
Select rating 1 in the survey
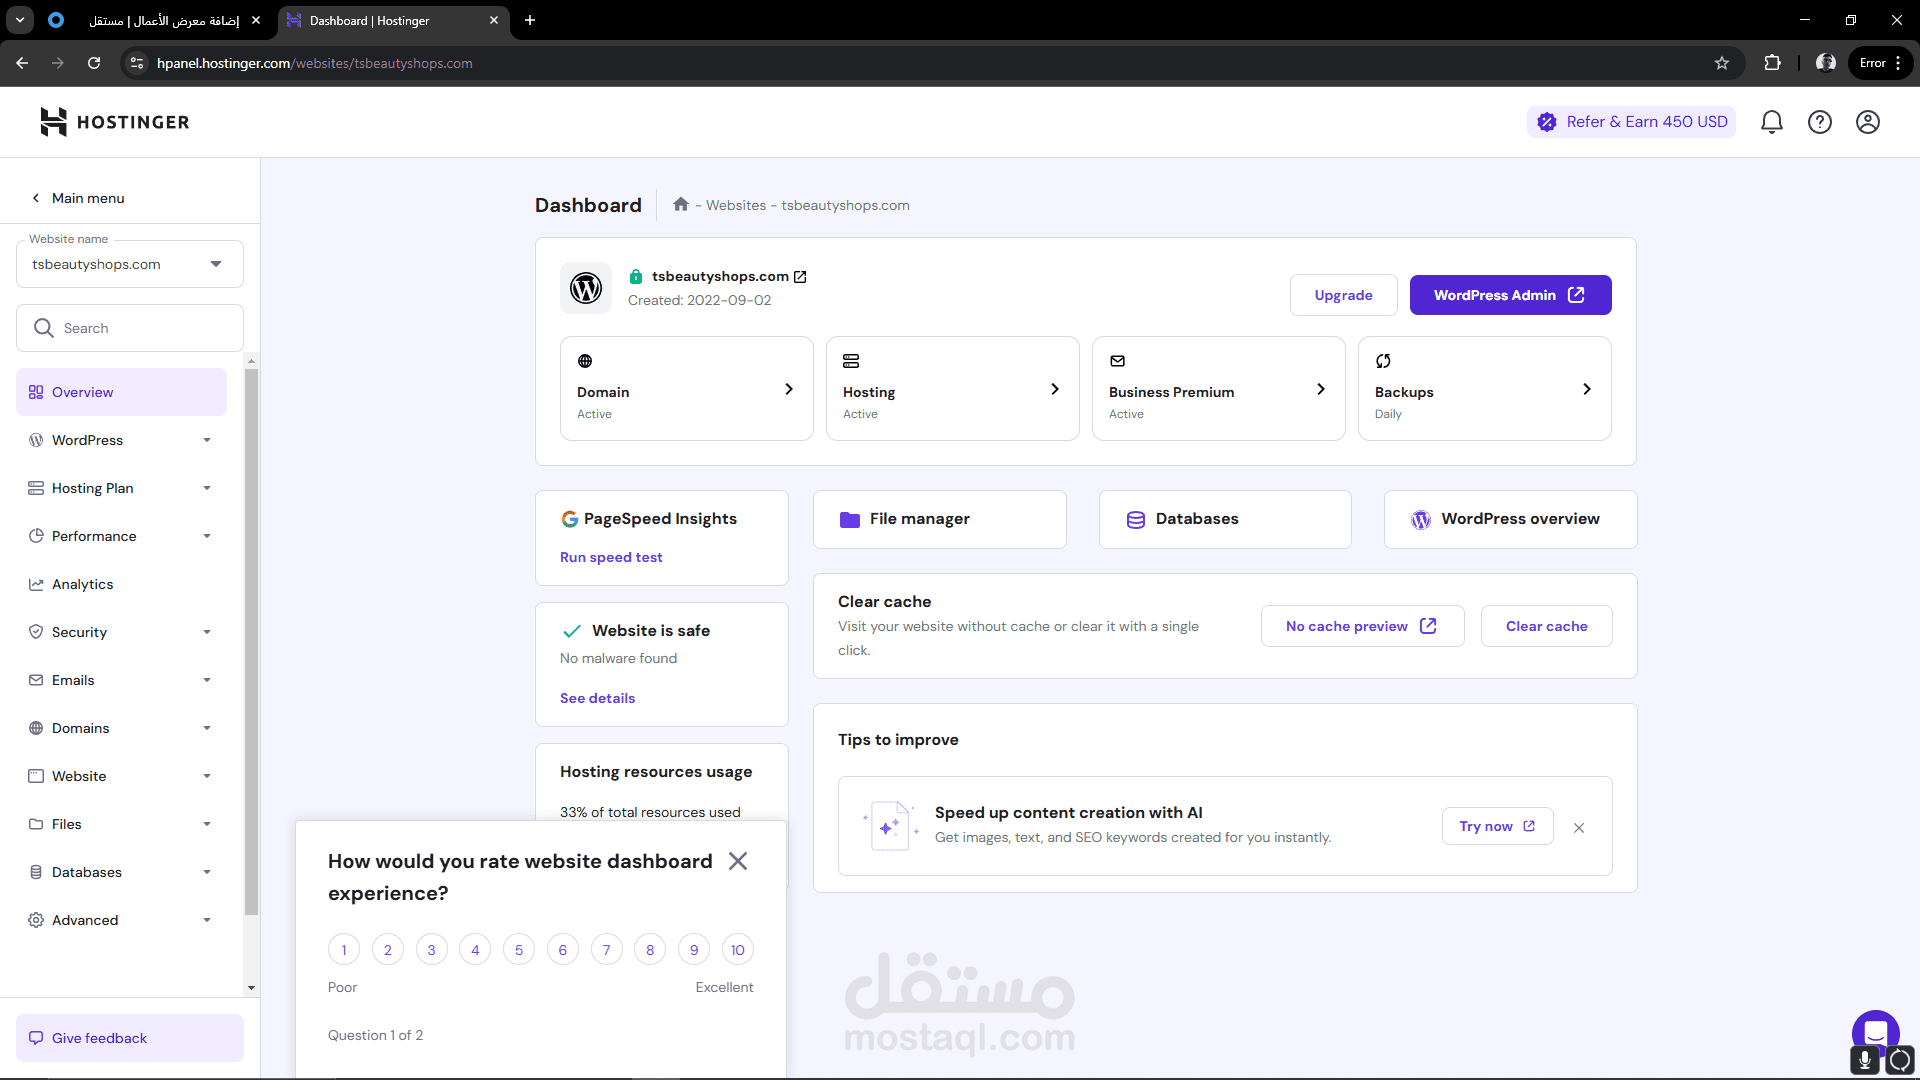[344, 950]
